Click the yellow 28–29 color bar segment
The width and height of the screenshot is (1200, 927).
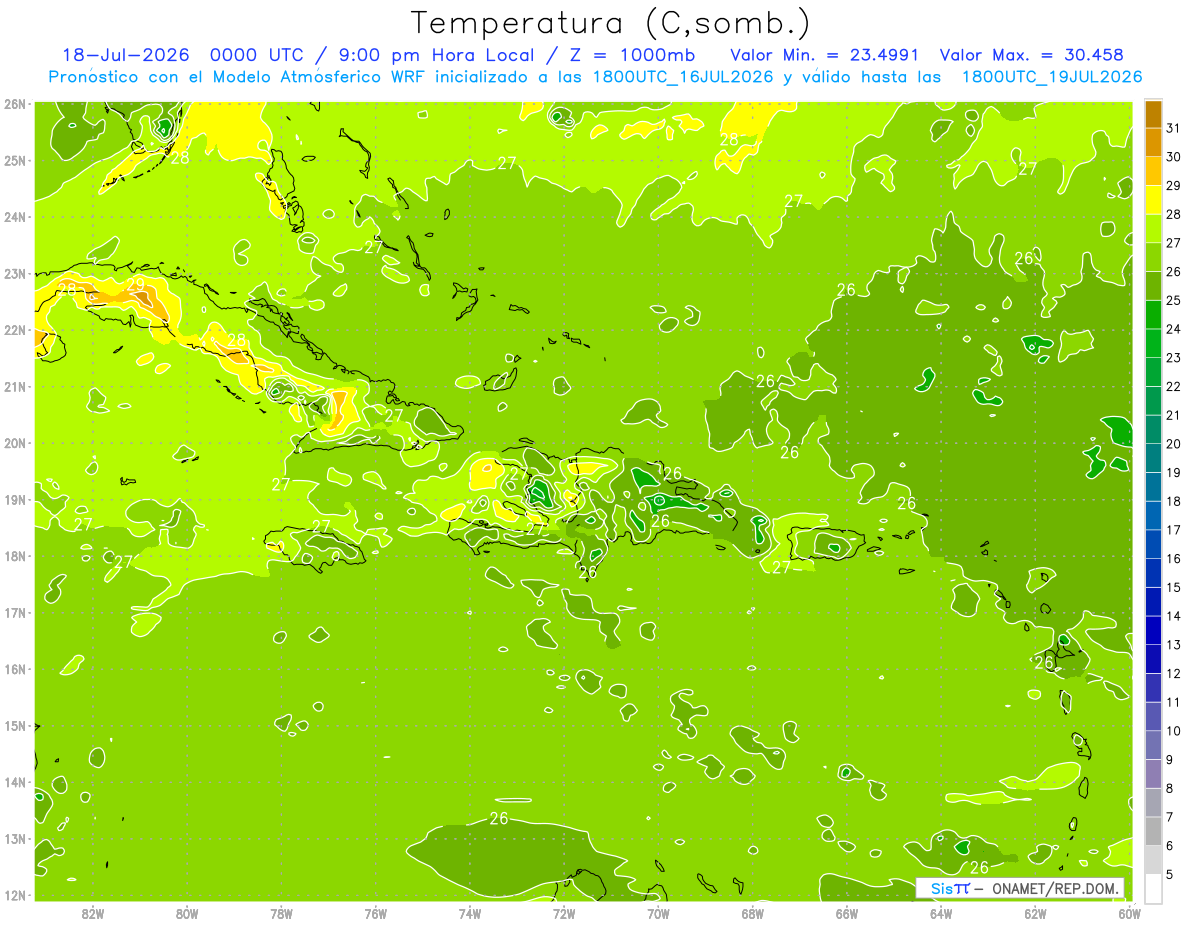tap(1153, 200)
